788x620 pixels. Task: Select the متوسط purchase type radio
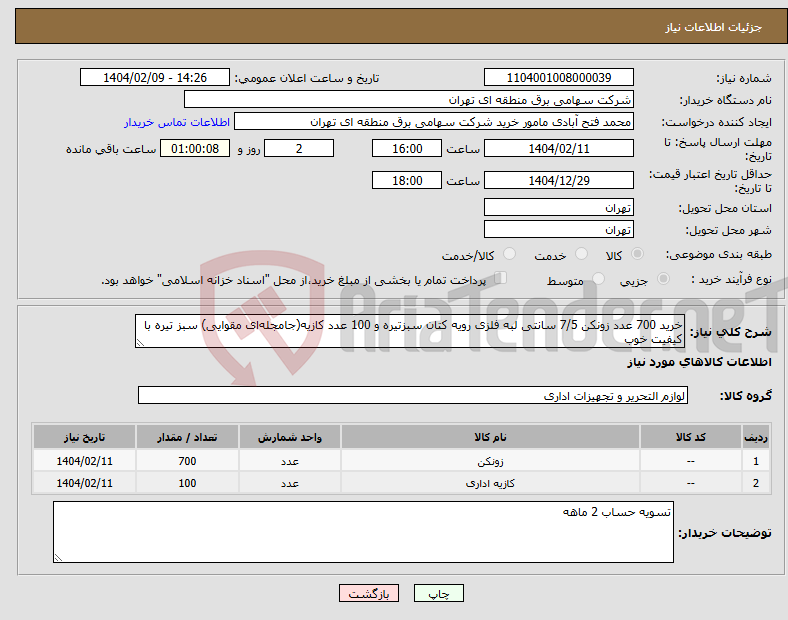[598, 279]
